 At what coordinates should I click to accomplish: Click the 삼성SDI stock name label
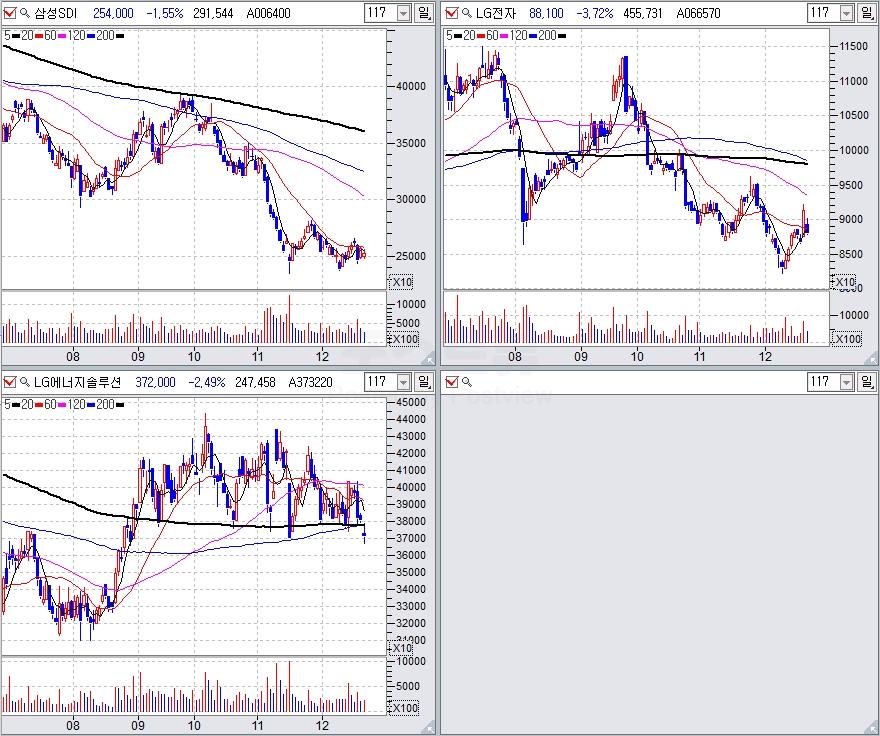(x=56, y=13)
